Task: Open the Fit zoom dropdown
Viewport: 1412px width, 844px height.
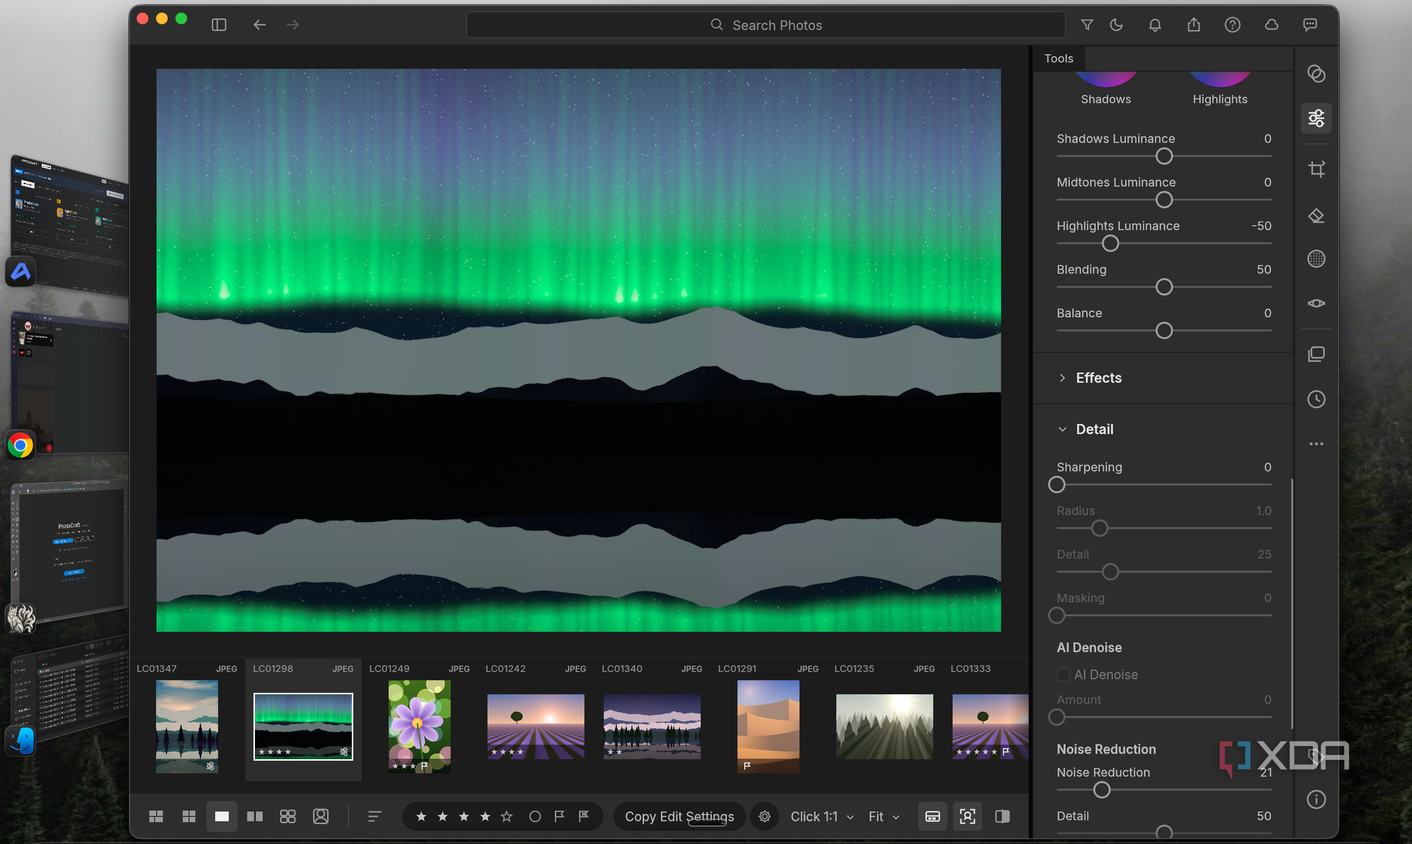Action: click(x=884, y=817)
